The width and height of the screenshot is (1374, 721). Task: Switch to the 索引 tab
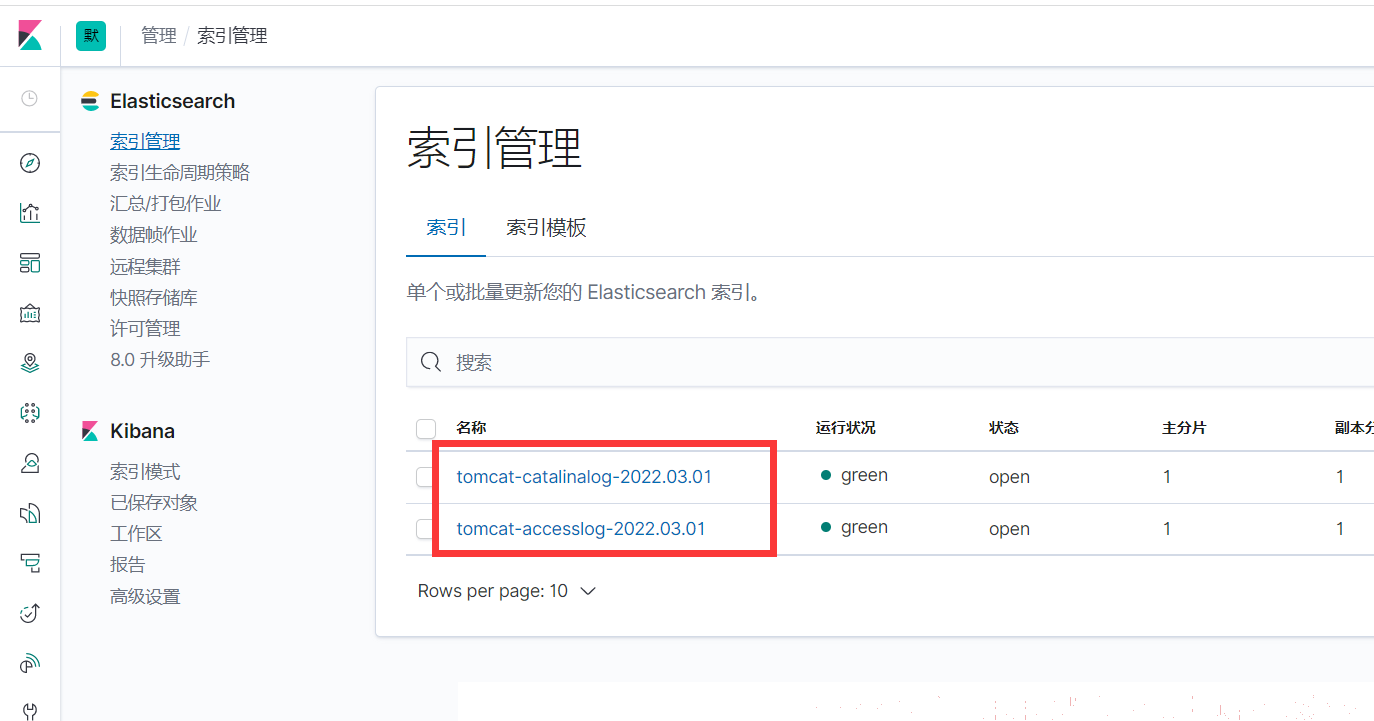point(446,227)
